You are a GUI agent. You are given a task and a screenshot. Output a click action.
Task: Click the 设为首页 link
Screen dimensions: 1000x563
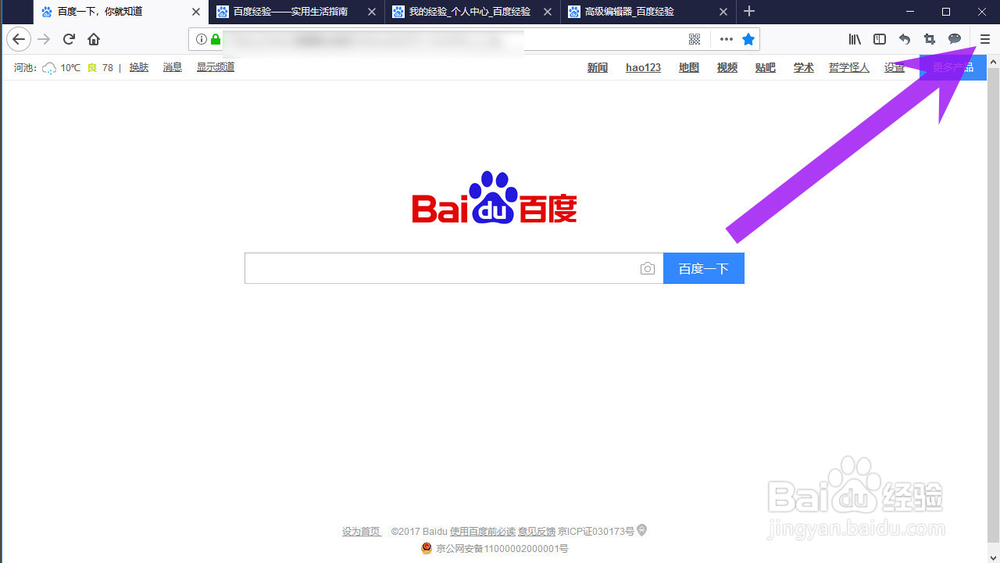[x=361, y=531]
